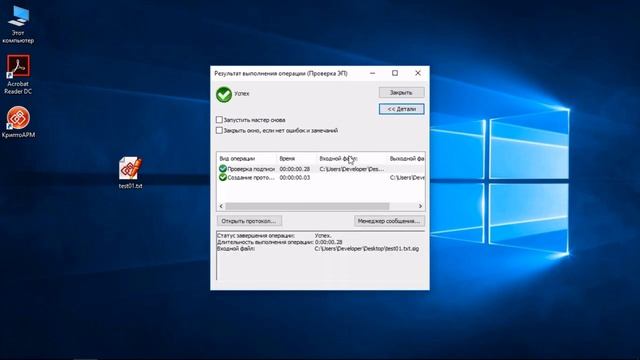Click the Выходной фа column header
Image resolution: width=640 pixels, height=360 pixels.
point(406,158)
